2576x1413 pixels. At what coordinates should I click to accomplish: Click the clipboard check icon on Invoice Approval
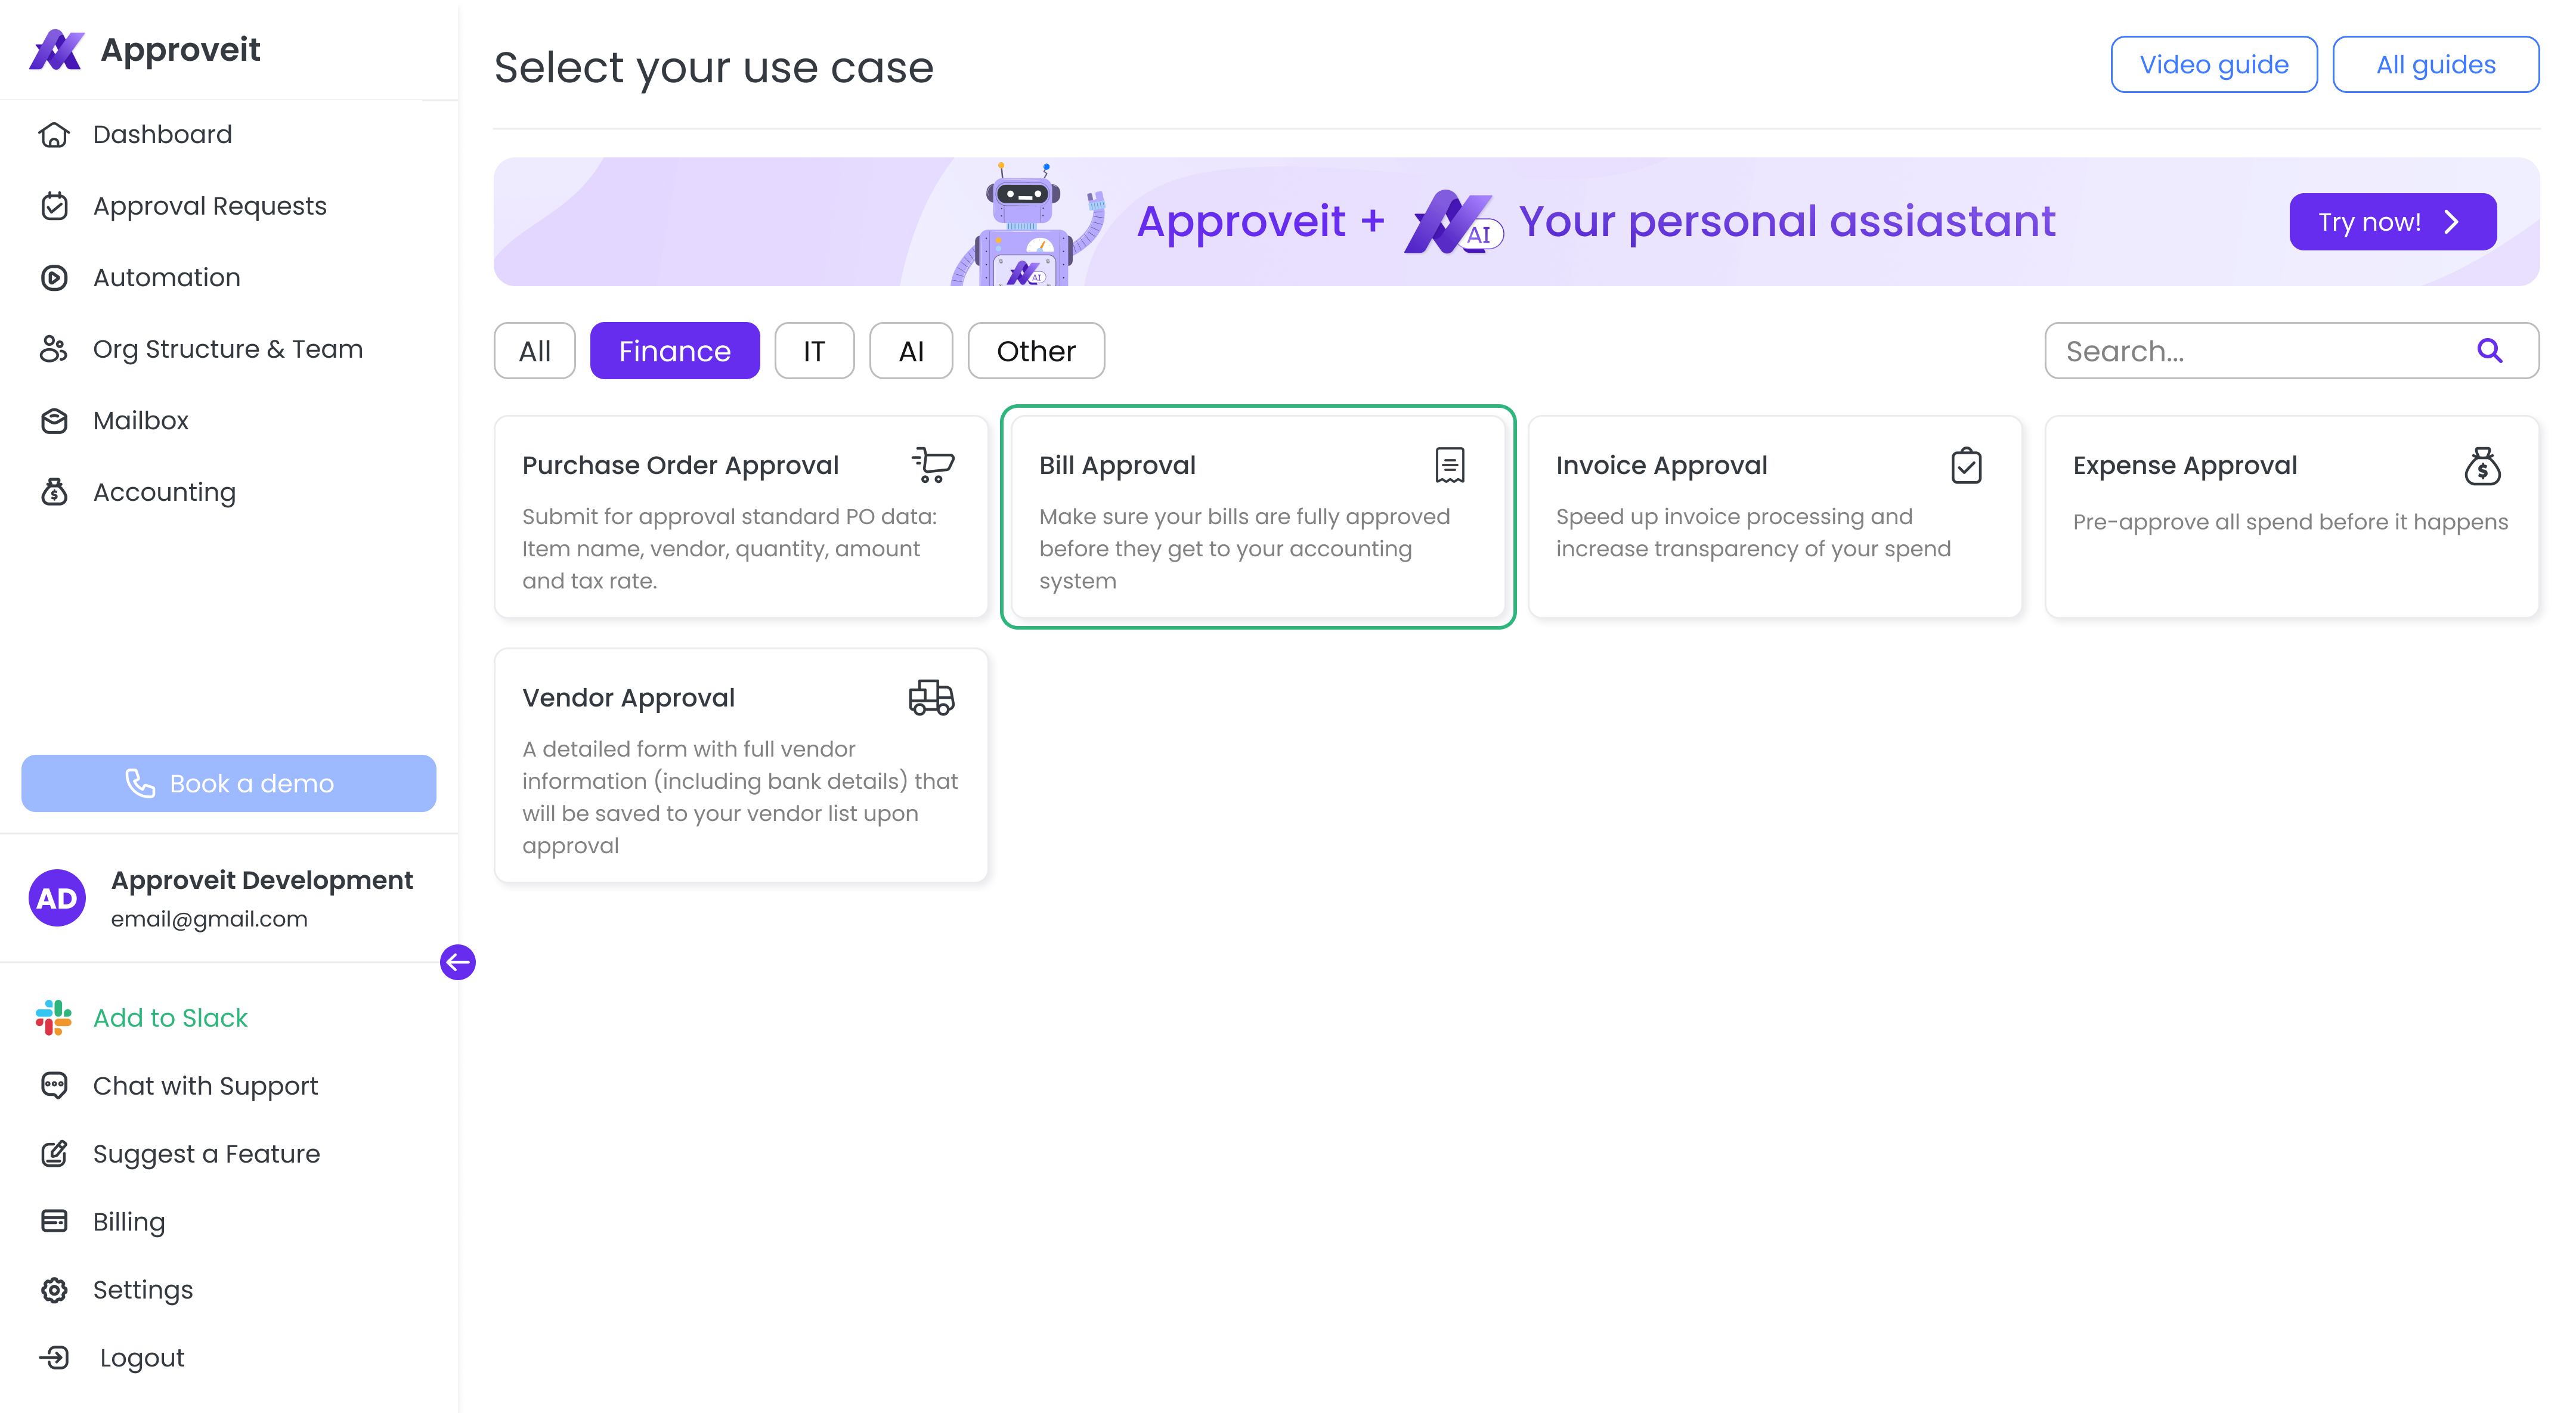[1966, 465]
